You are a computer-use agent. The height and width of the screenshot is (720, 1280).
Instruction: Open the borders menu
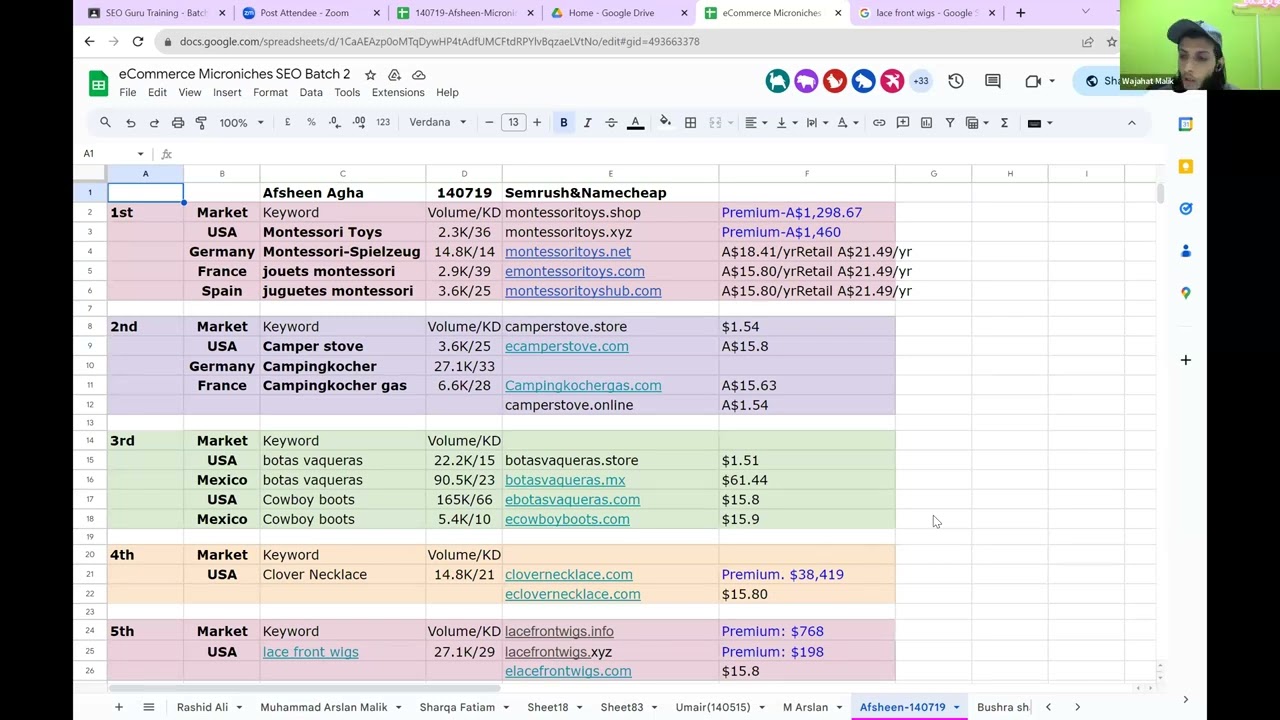(690, 123)
